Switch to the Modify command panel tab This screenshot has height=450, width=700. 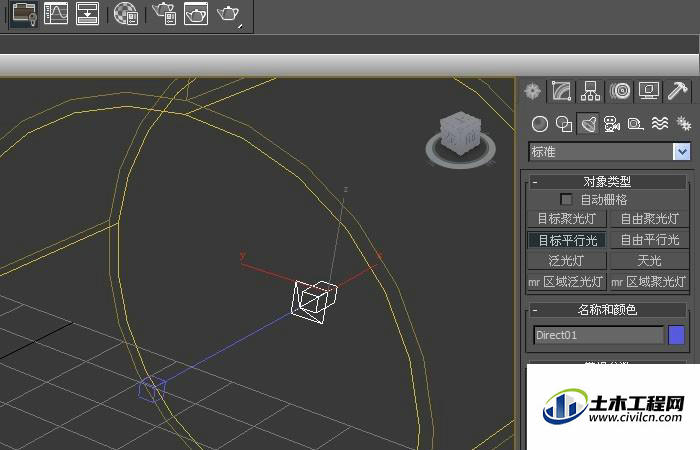coord(562,91)
